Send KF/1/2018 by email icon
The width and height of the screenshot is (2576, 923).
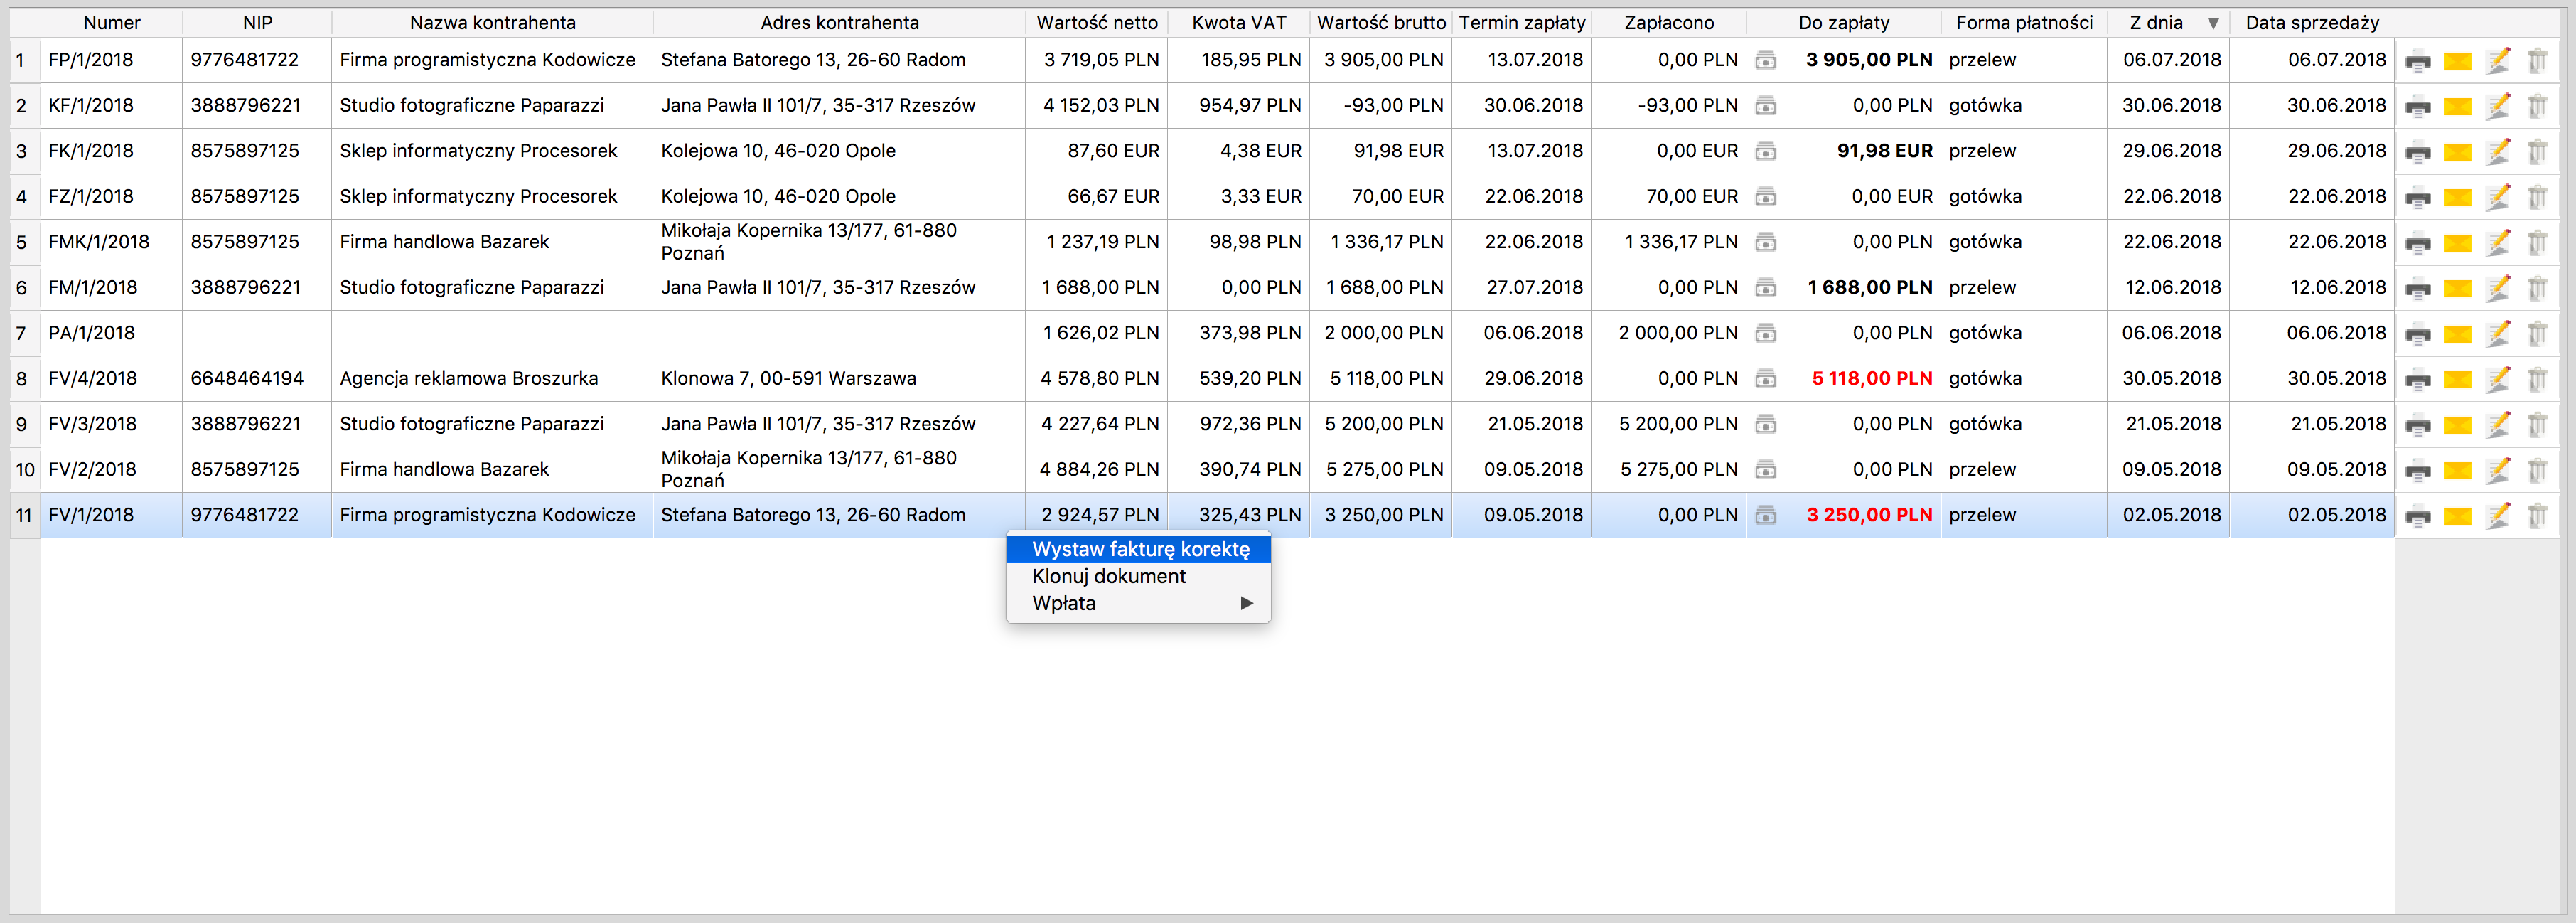tap(2457, 106)
